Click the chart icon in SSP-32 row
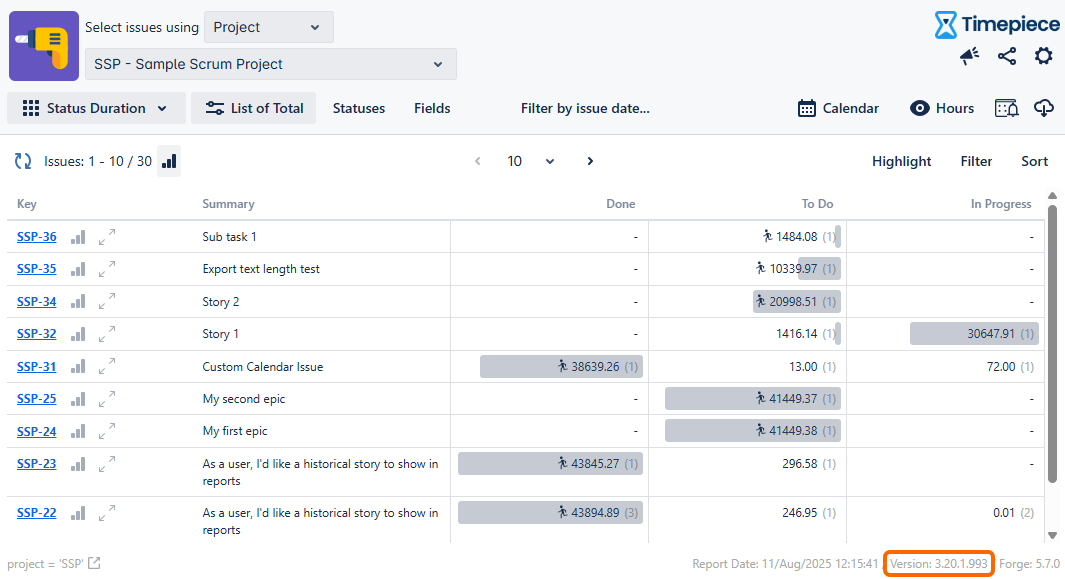Screen dimensions: 1065x579 point(78,334)
